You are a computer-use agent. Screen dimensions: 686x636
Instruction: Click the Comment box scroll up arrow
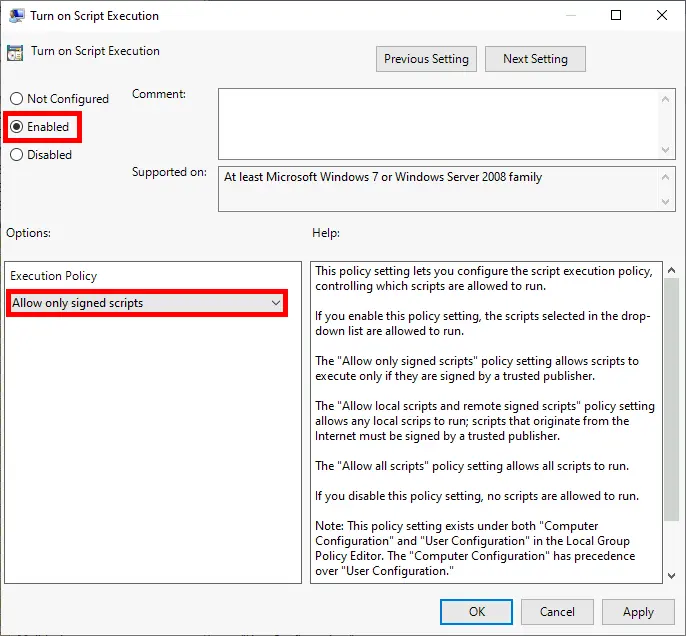[x=665, y=99]
